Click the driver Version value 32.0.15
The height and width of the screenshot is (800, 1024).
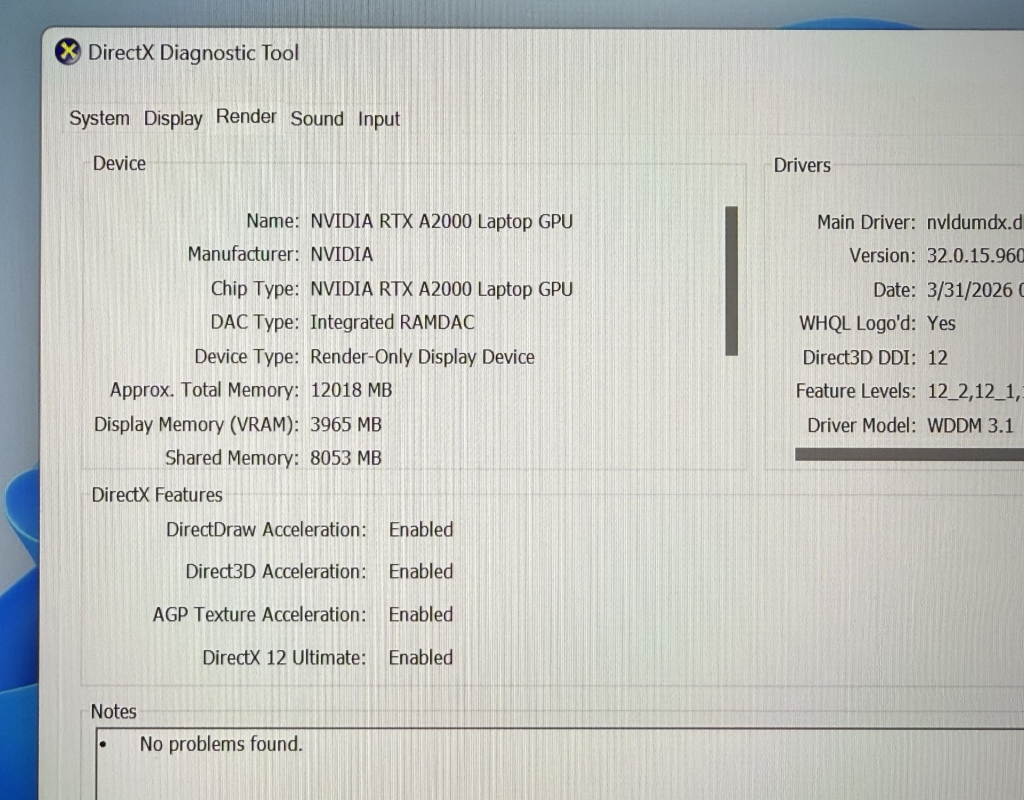coord(975,255)
